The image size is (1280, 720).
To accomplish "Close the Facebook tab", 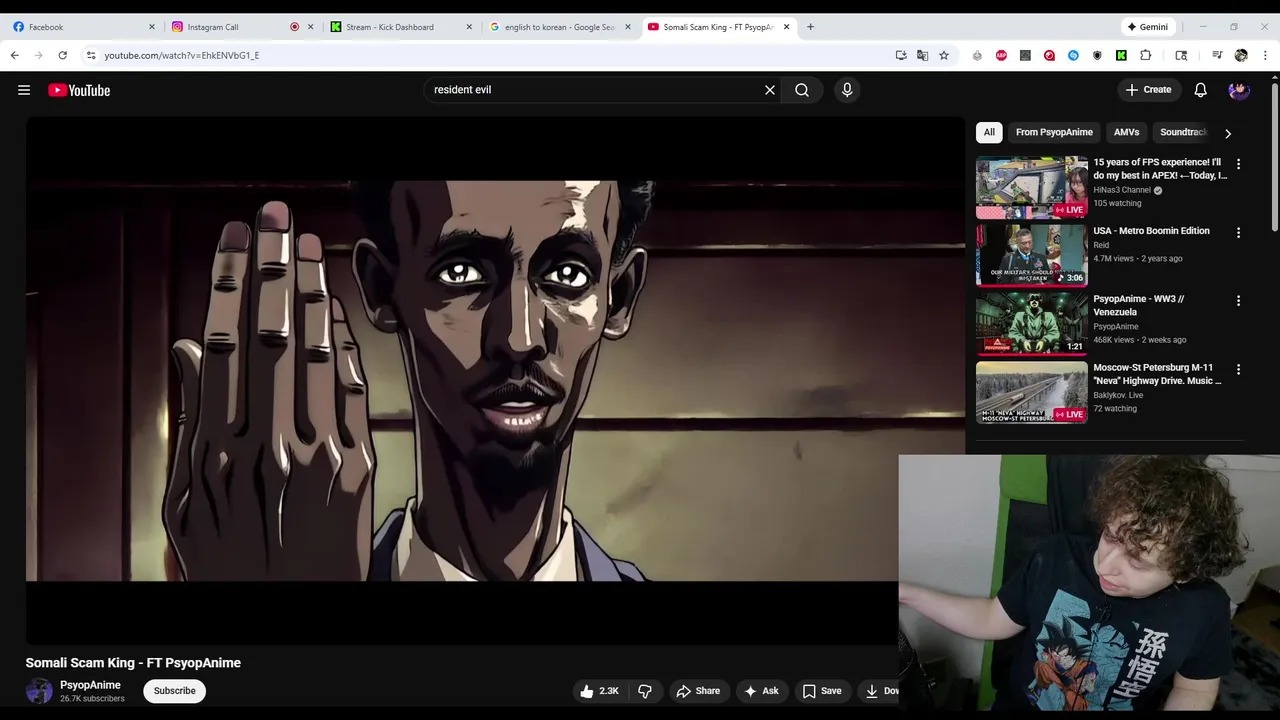I will [x=152, y=27].
